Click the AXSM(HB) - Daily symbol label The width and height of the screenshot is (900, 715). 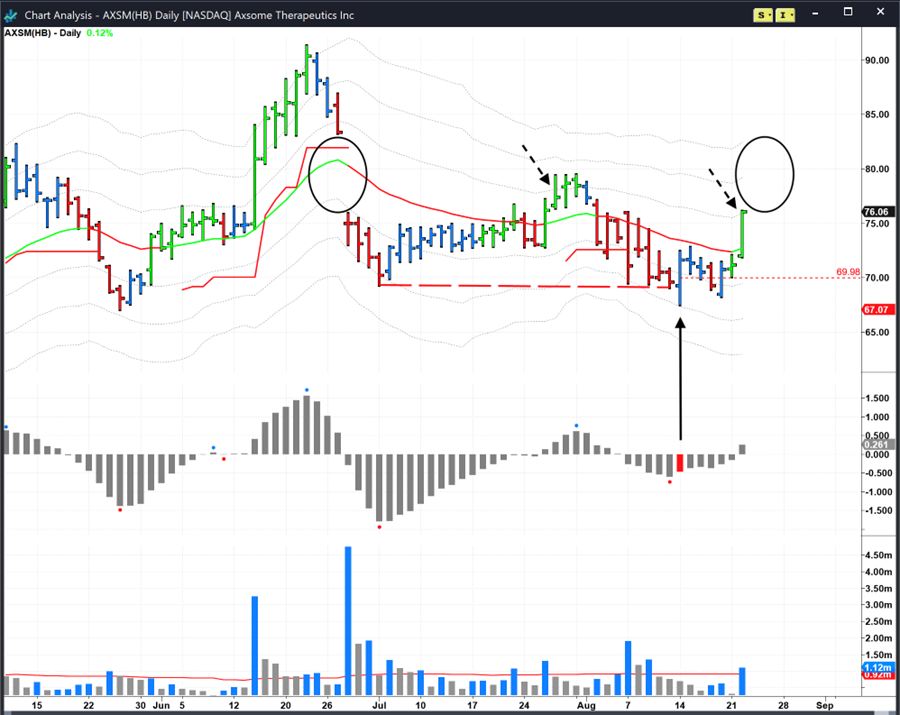pyautogui.click(x=42, y=33)
